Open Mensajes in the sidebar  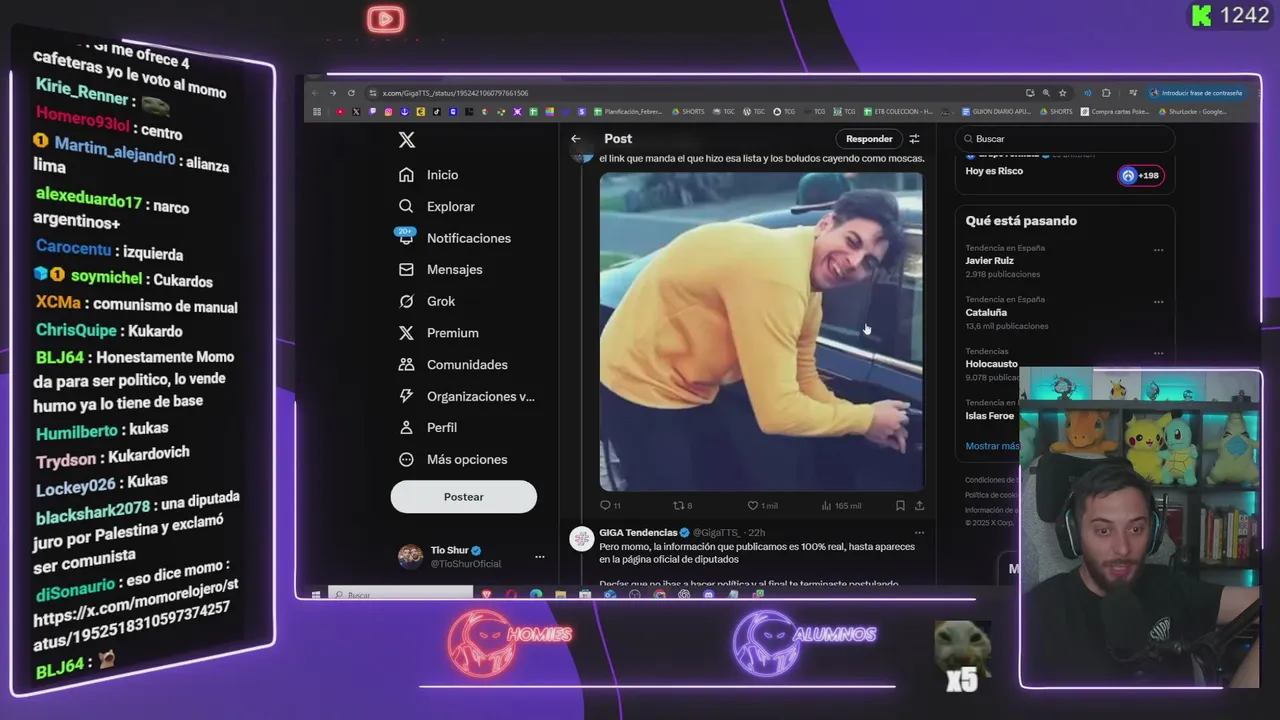point(441,270)
